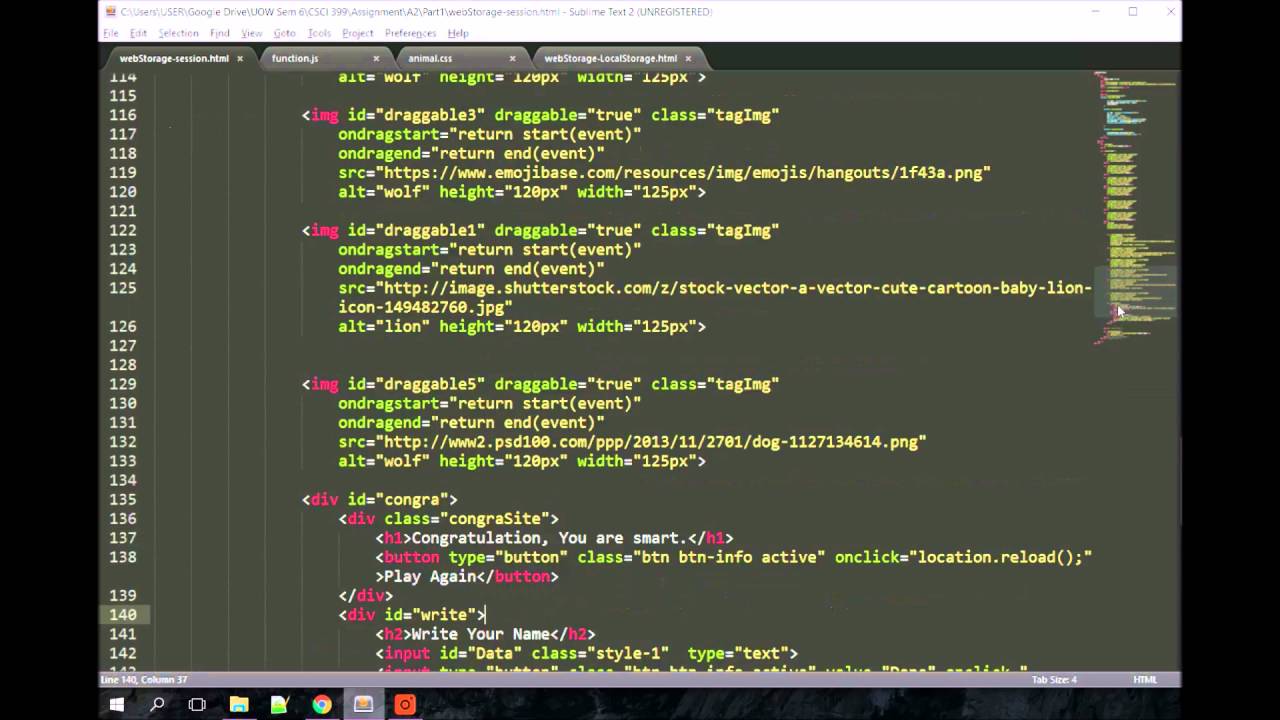Screen dimensions: 1280x720
Task: Open the Find menu
Action: pos(220,33)
